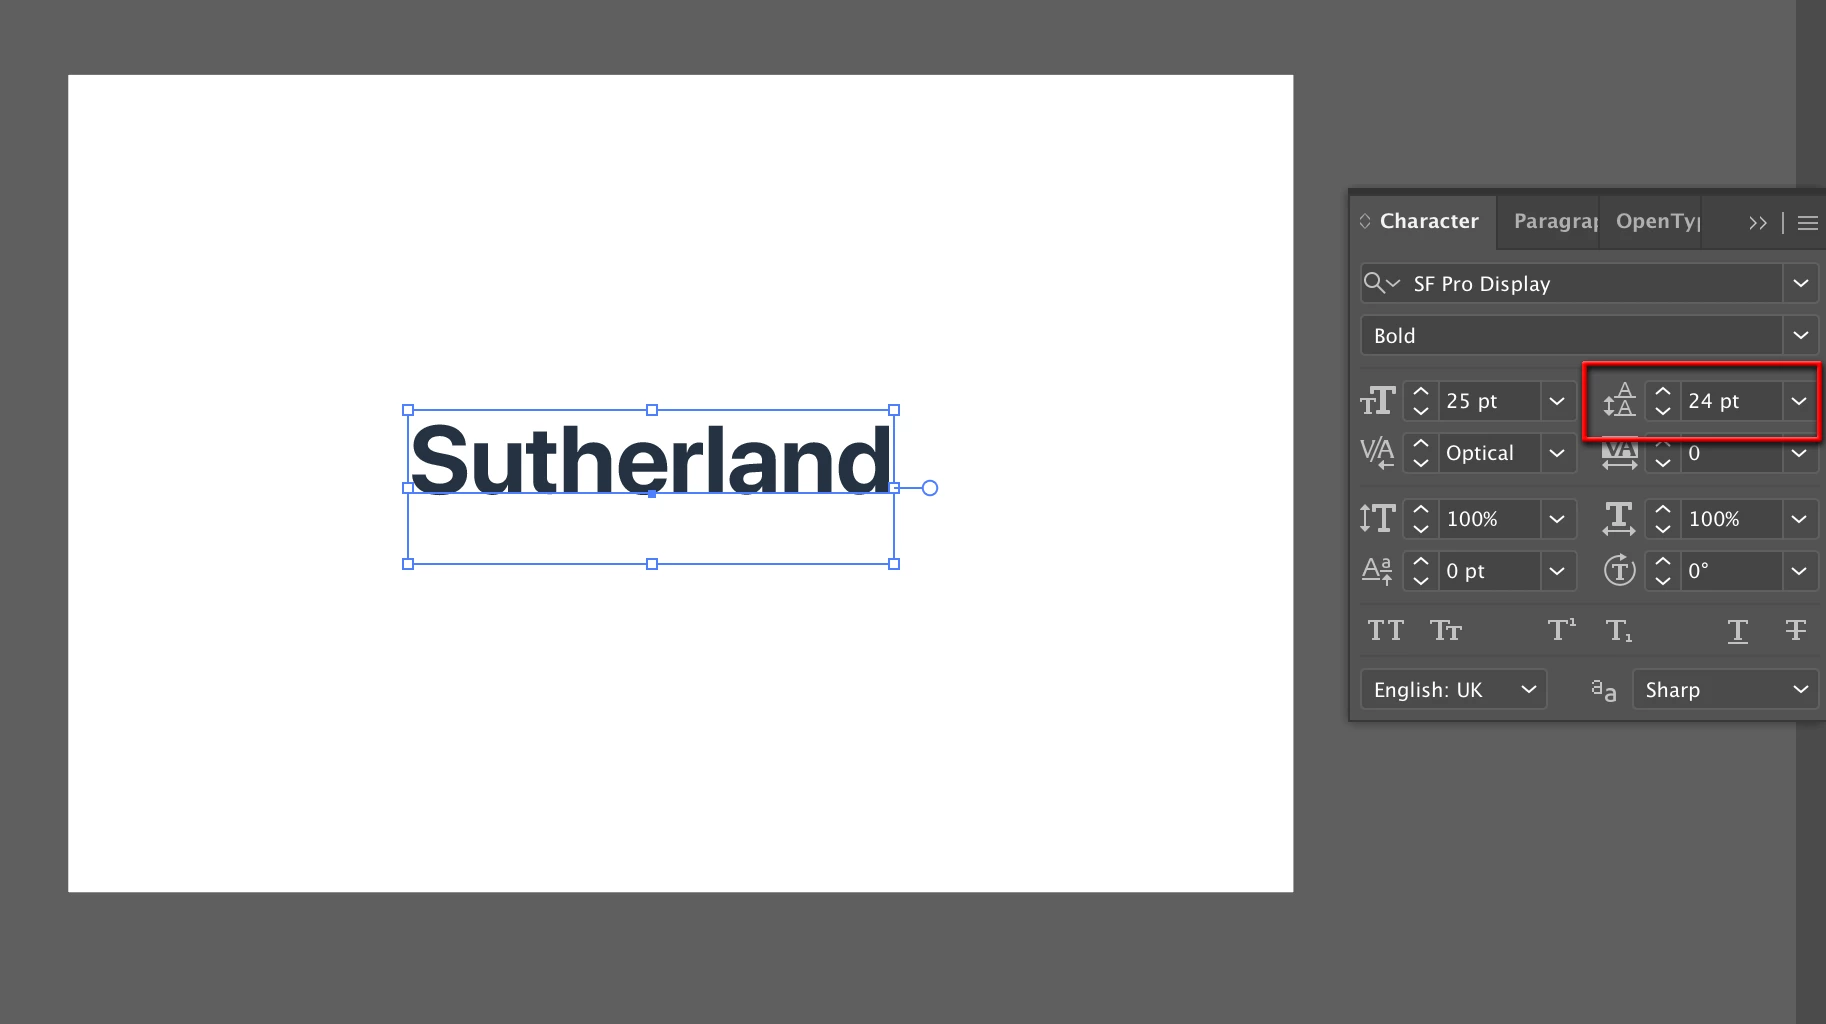Open the character rotation dropdown
Viewport: 1826px width, 1024px height.
[1799, 571]
